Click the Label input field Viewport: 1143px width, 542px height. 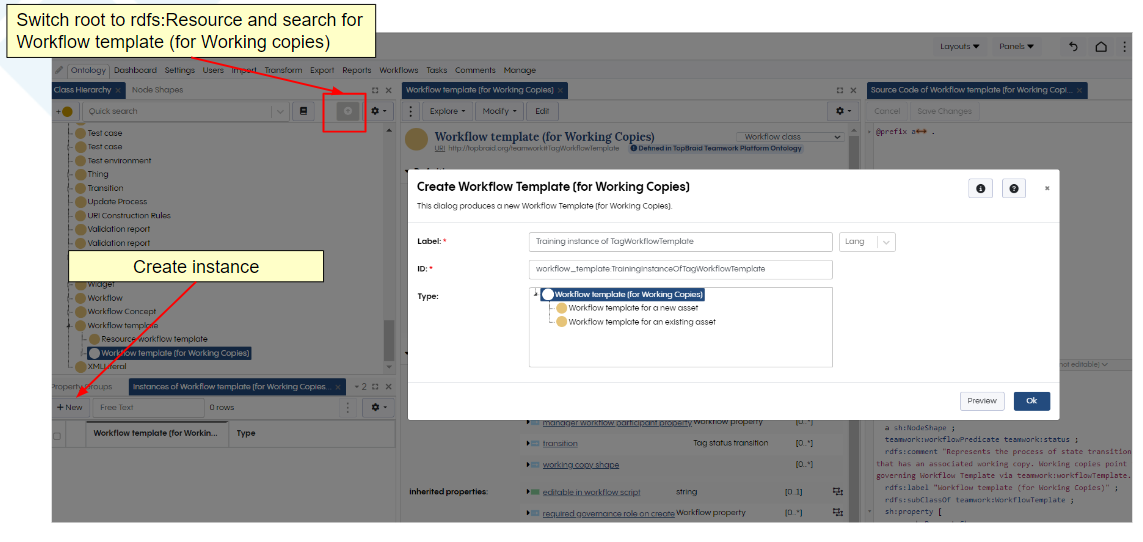(680, 242)
